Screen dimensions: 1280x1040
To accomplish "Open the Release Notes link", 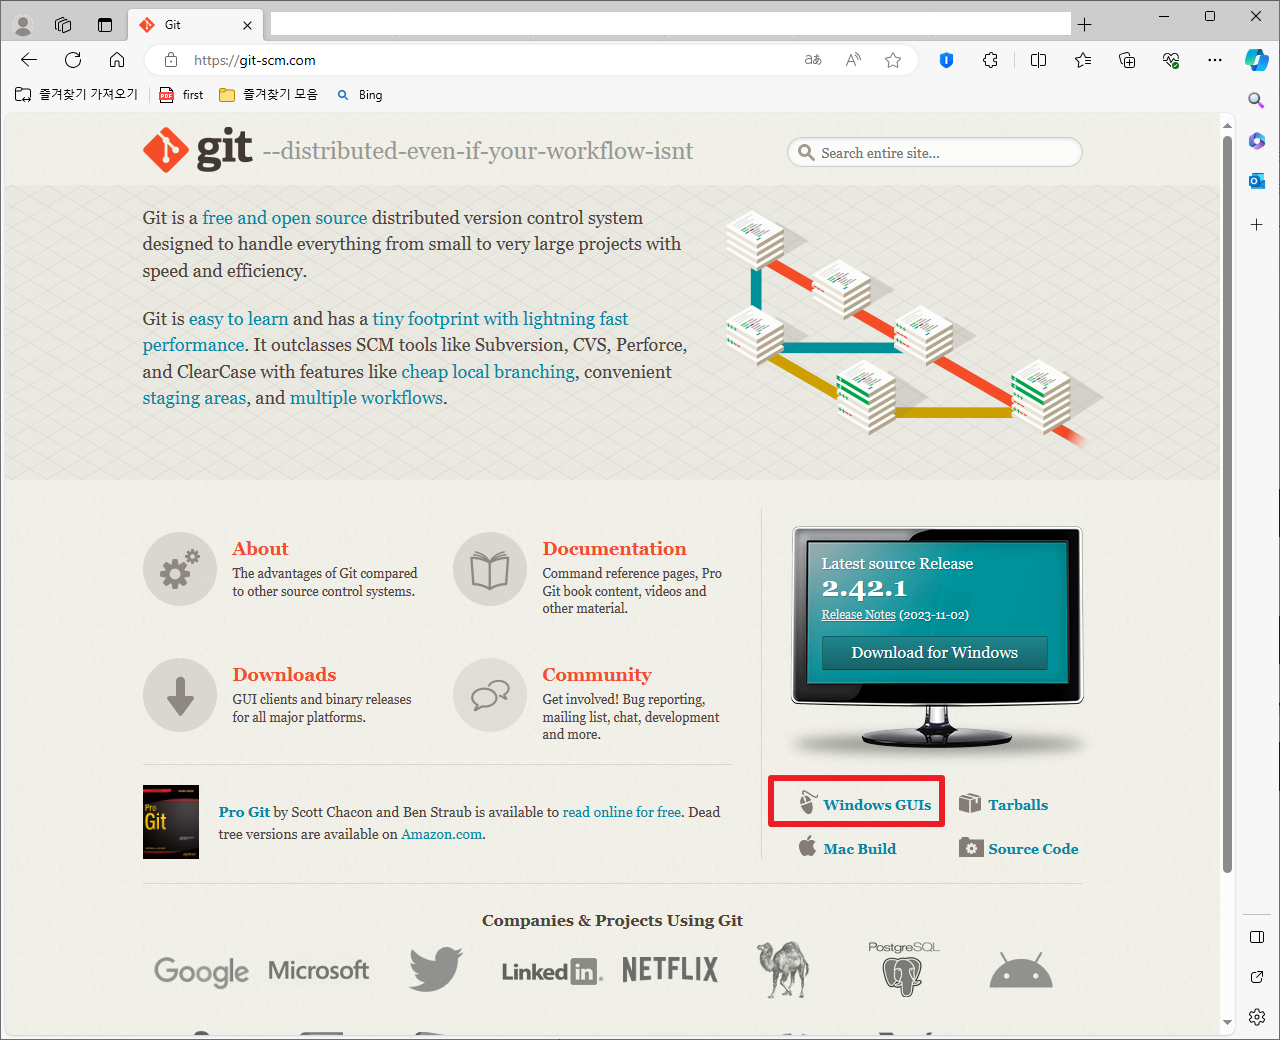I will click(x=858, y=615).
